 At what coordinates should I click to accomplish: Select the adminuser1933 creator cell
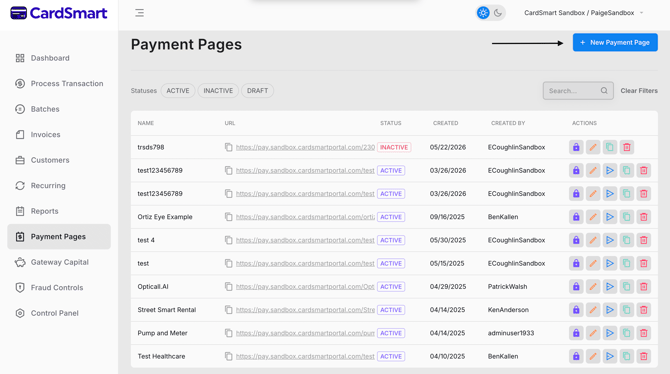coord(511,333)
